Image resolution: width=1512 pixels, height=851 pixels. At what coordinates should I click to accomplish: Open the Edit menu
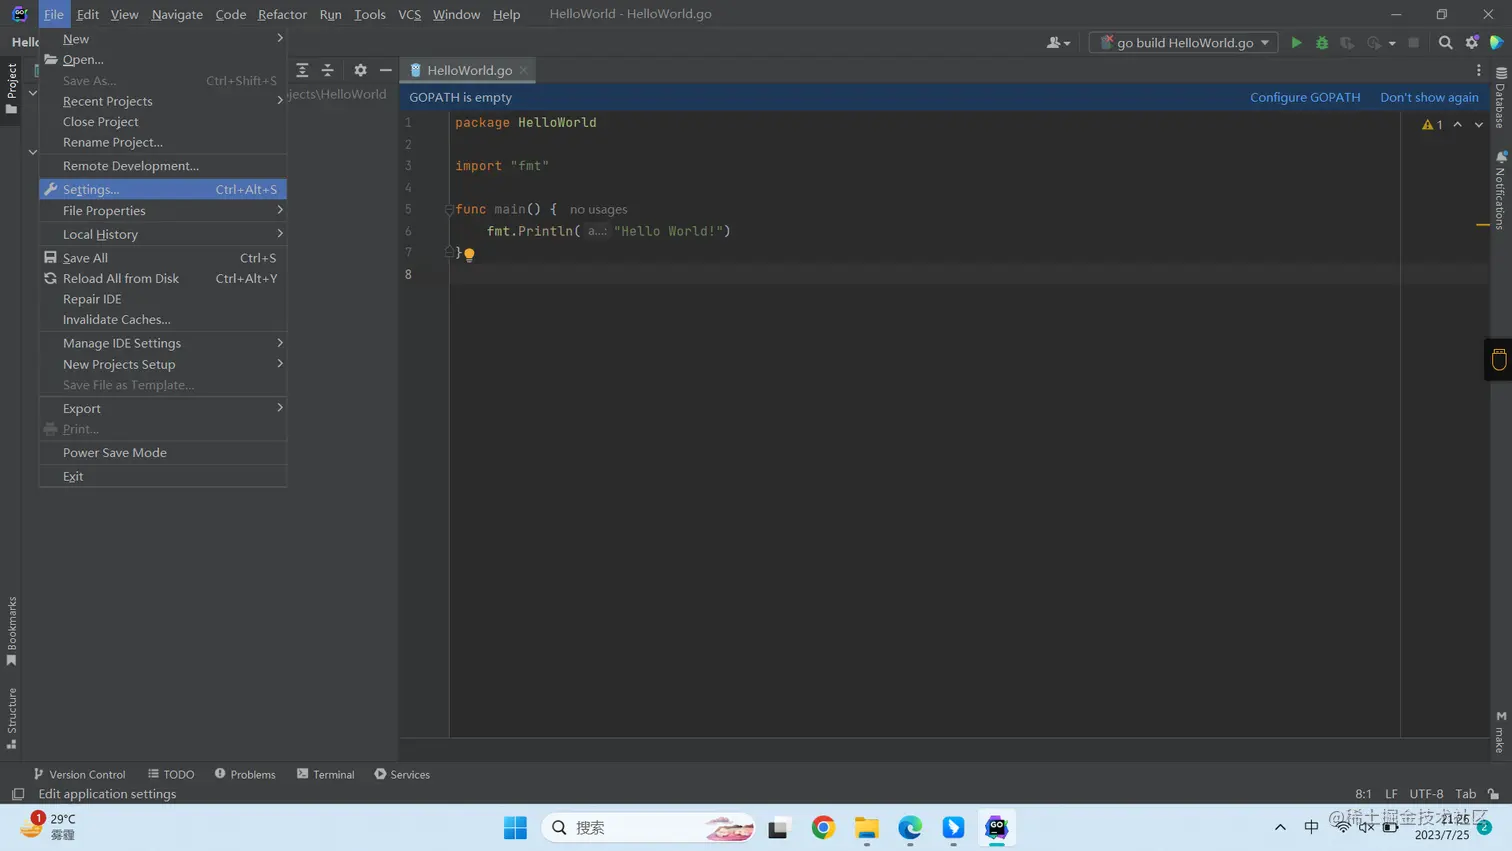click(x=88, y=14)
